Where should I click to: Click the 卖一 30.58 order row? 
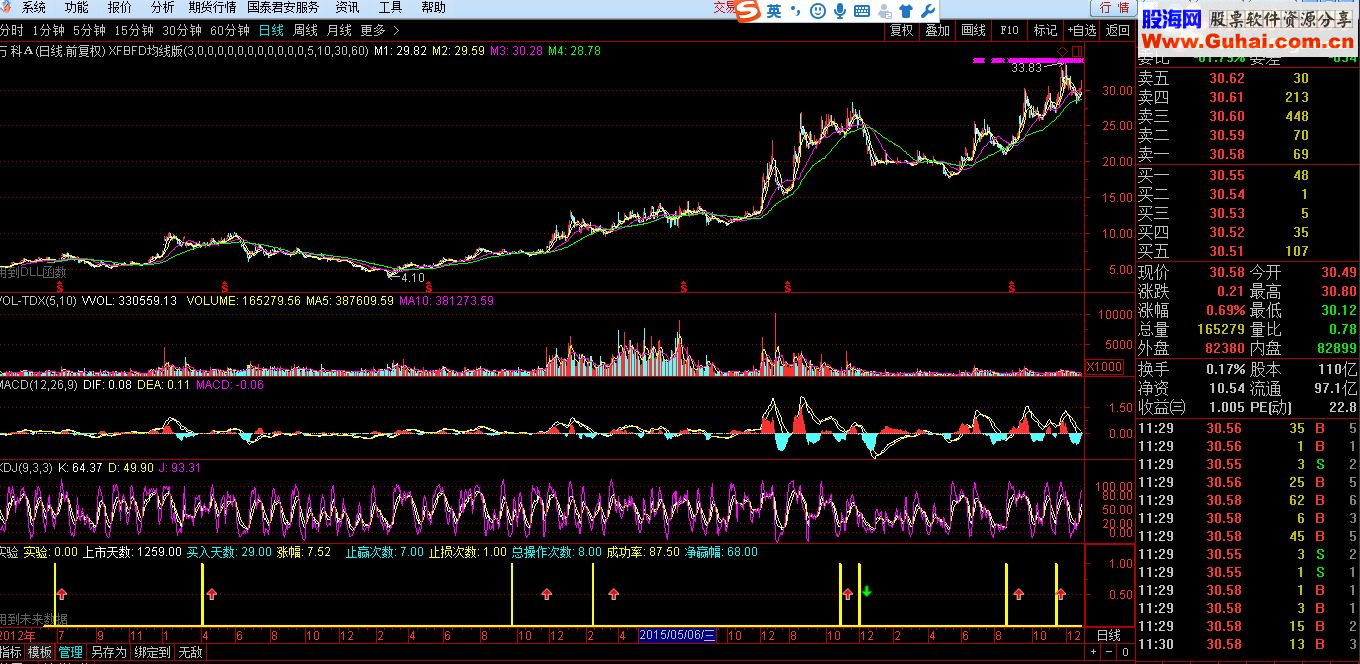tap(1247, 155)
